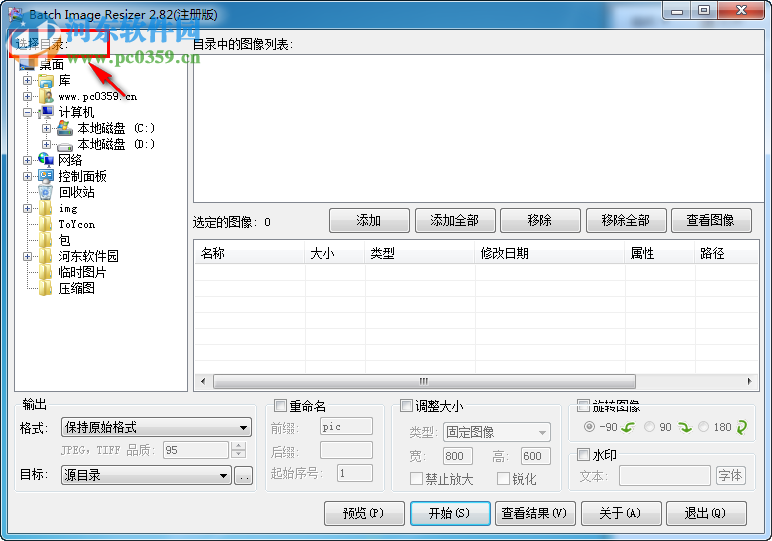Enable the 调整大小 resize checkbox

pyautogui.click(x=406, y=406)
